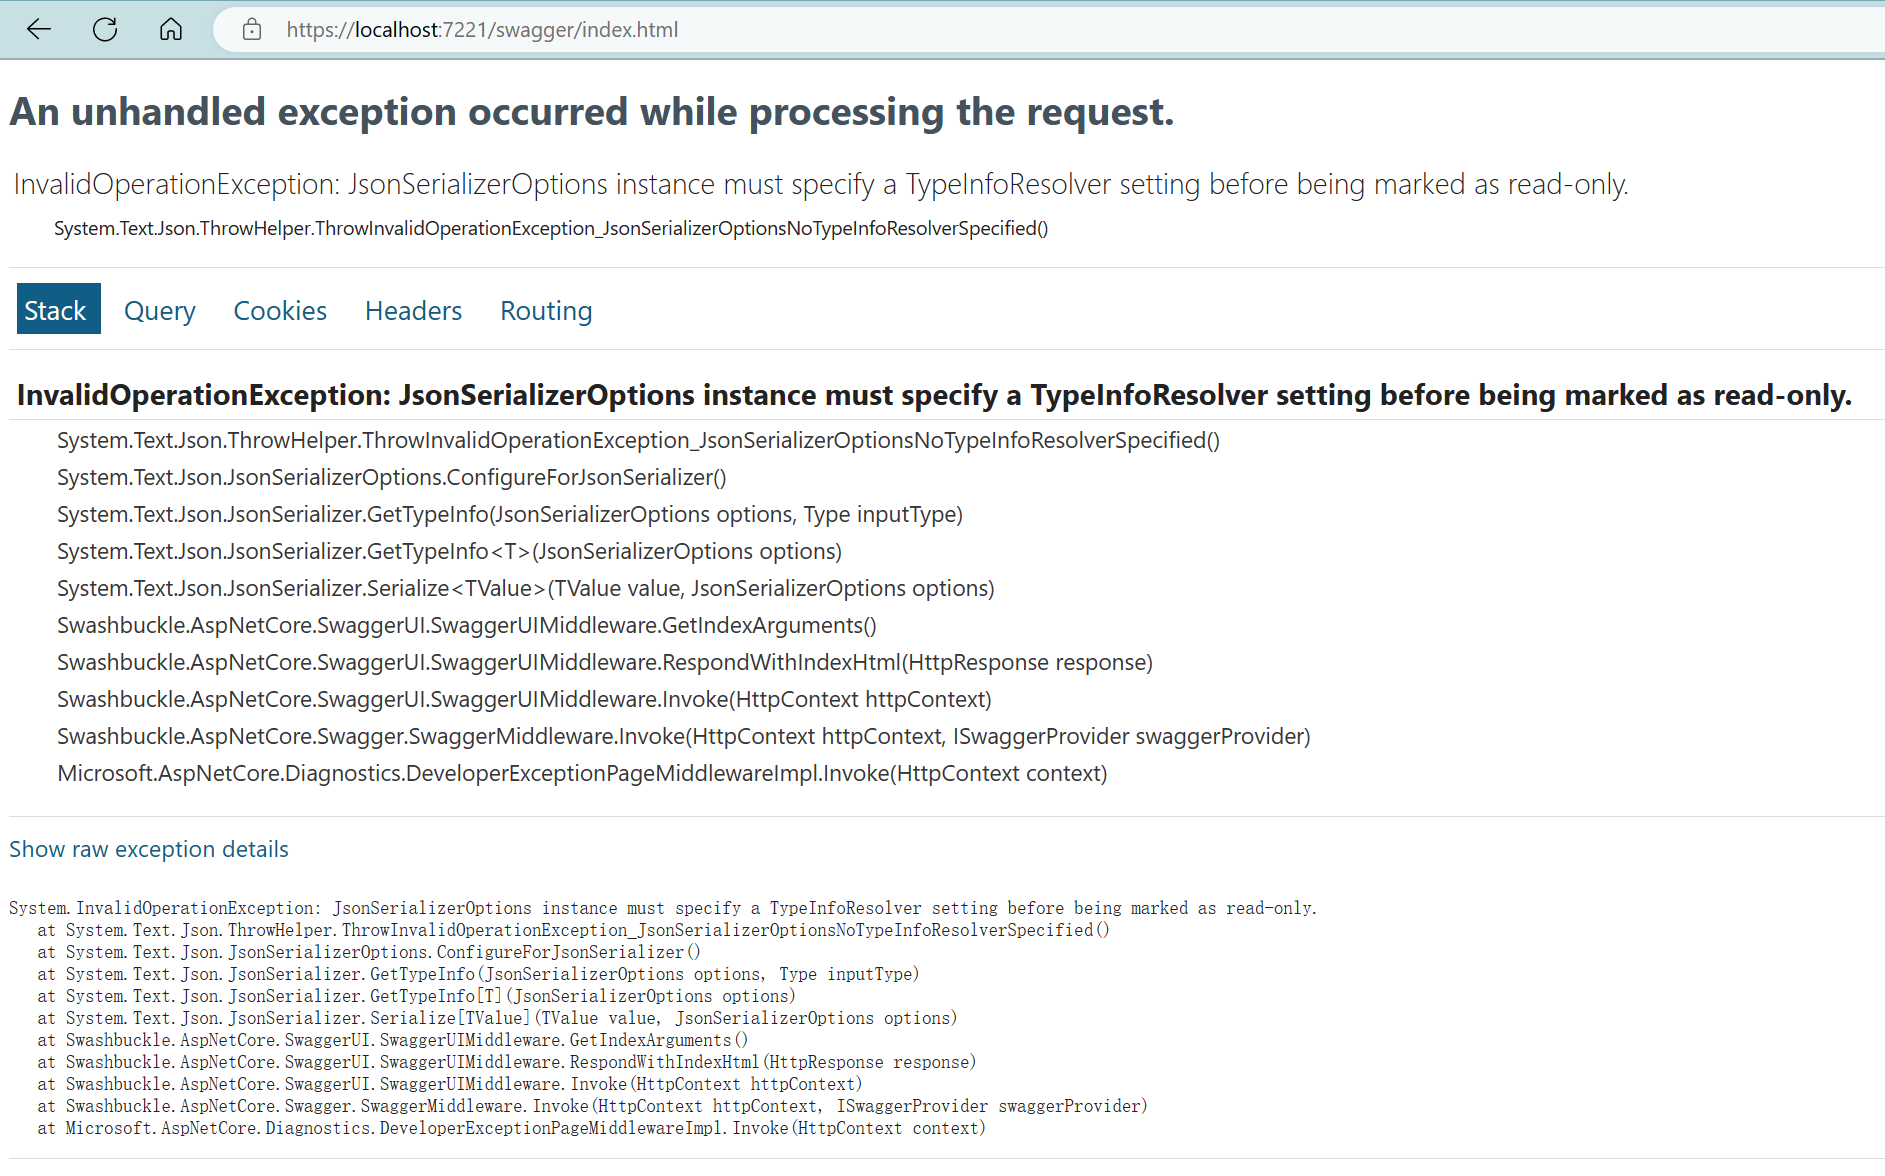Viewport: 1885px width, 1176px height.
Task: Click the GetIndexArguments stack frame
Action: coord(466,625)
